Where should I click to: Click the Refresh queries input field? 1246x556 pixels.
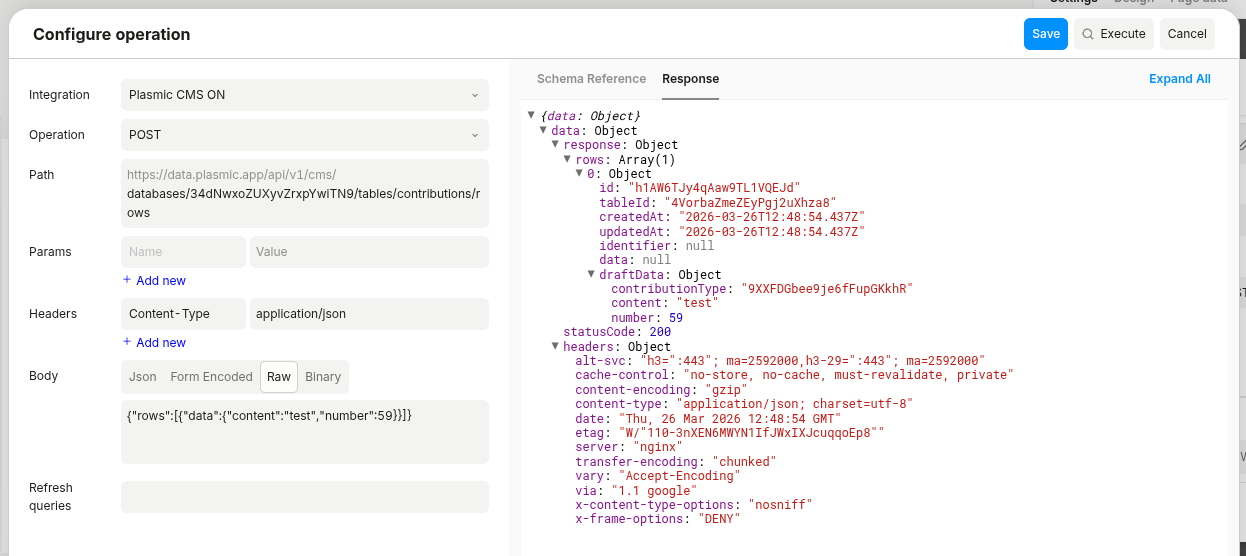coord(304,497)
